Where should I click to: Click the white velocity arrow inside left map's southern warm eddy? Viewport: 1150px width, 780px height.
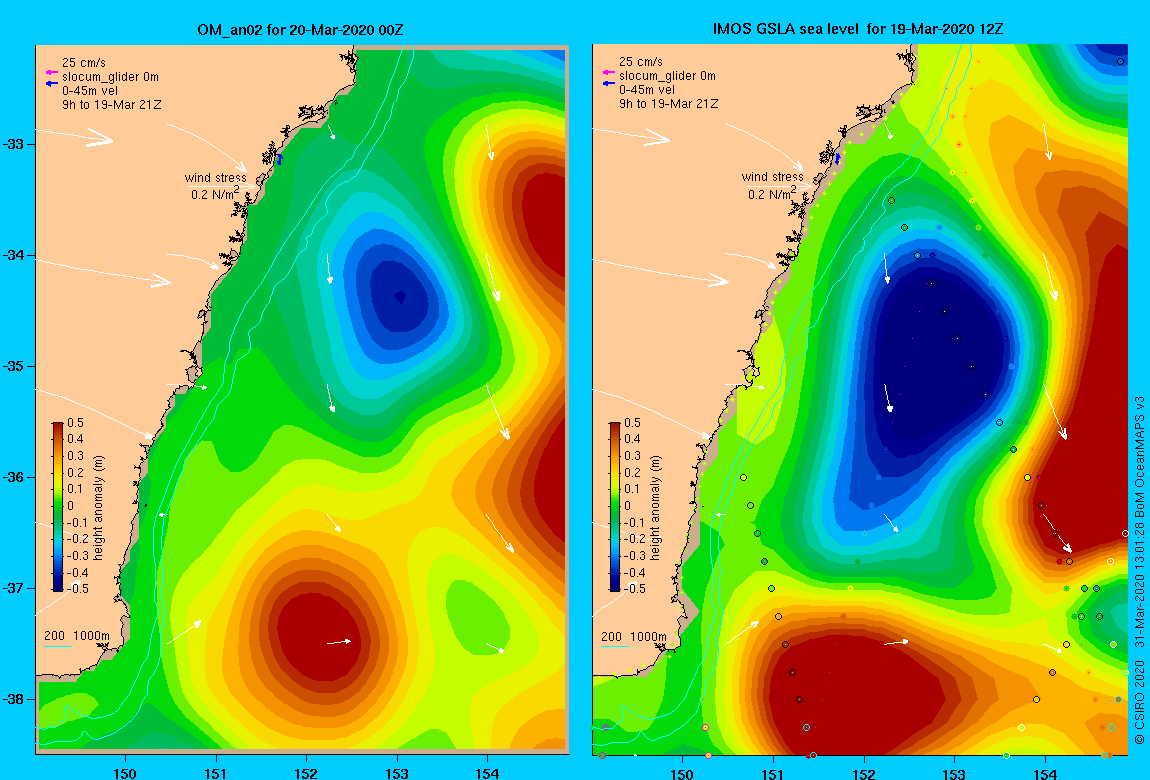(339, 642)
